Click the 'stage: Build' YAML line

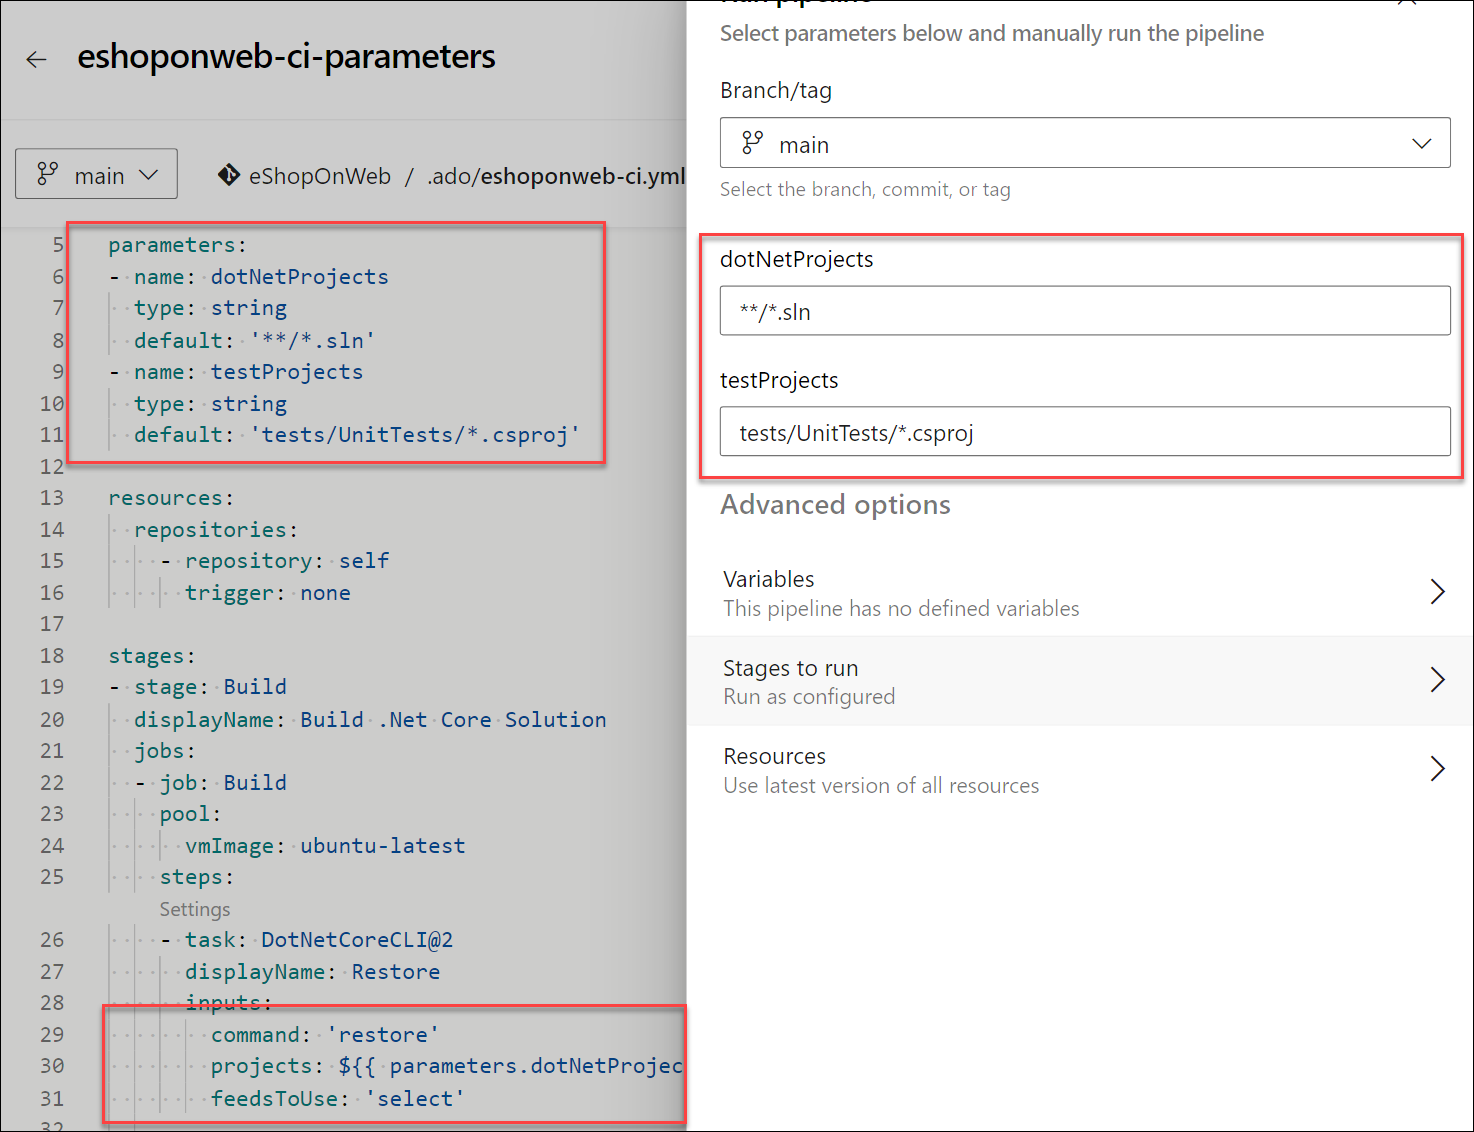click(198, 687)
